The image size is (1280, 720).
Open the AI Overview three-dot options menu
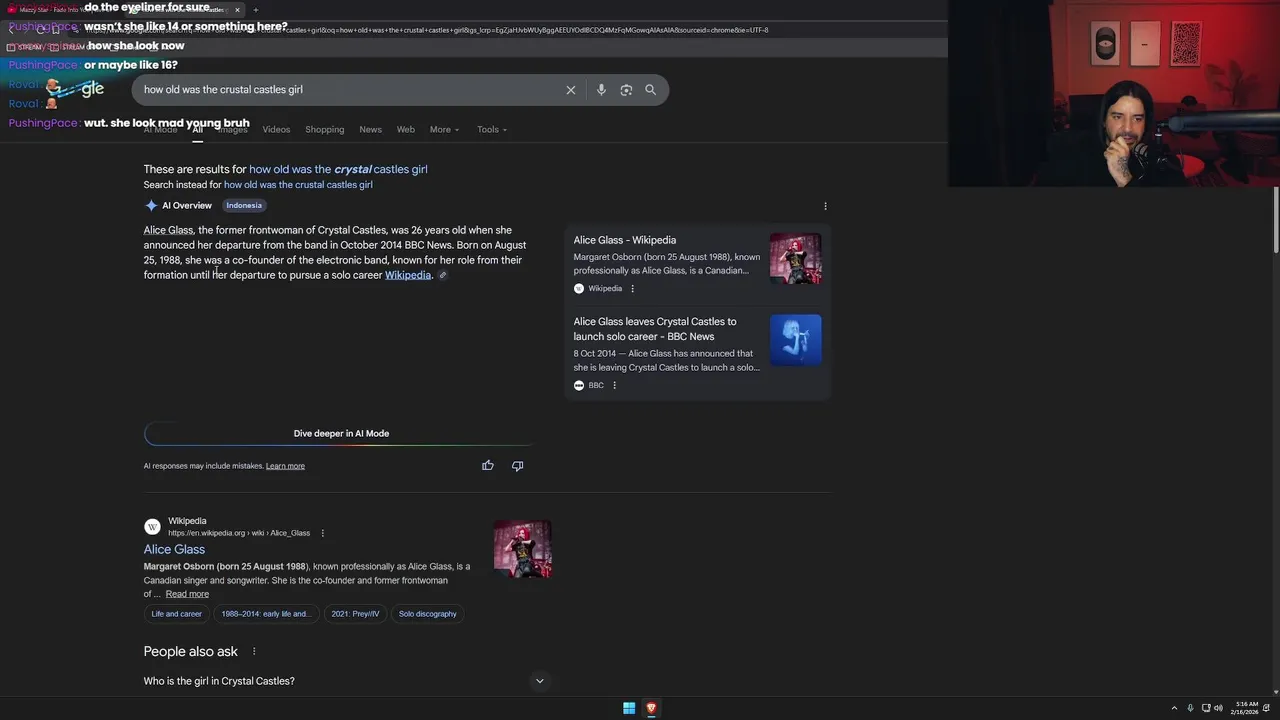click(825, 206)
